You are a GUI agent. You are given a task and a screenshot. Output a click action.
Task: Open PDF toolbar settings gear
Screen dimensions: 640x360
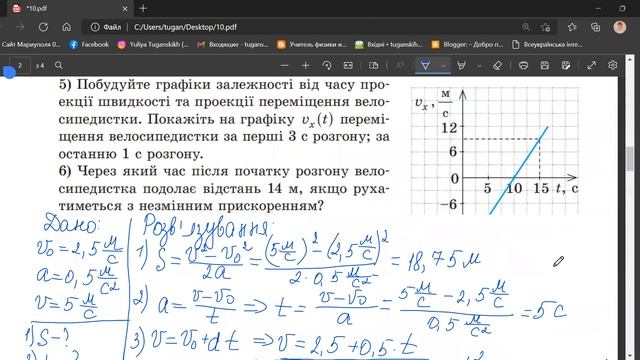coord(613,65)
